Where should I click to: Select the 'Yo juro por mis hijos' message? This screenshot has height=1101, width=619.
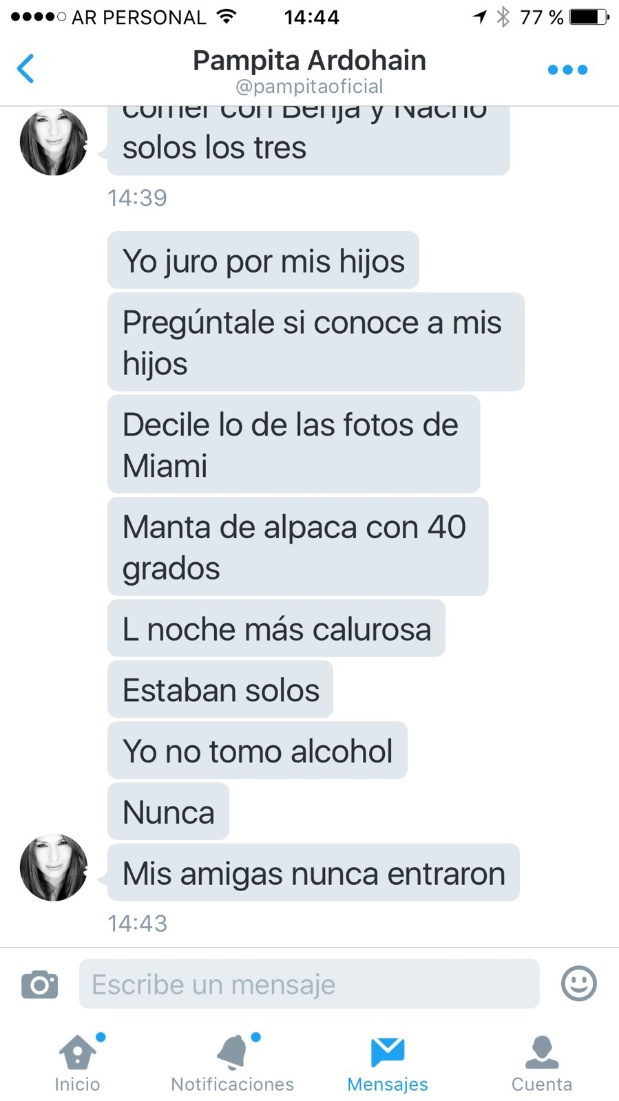coord(263,261)
